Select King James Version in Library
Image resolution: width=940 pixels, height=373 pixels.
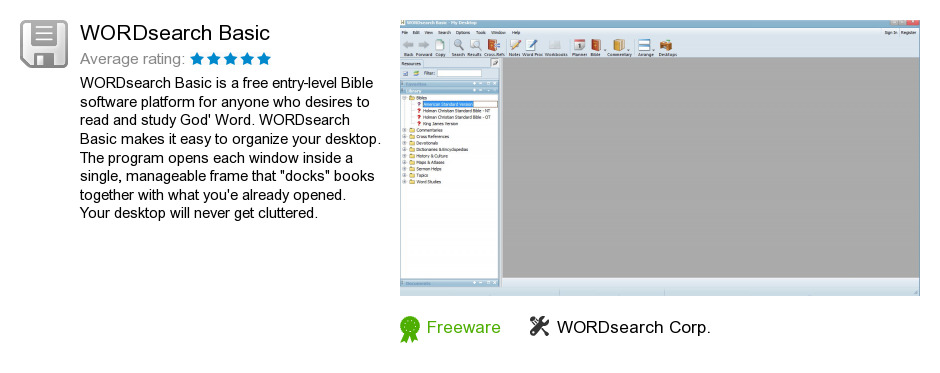click(x=440, y=124)
